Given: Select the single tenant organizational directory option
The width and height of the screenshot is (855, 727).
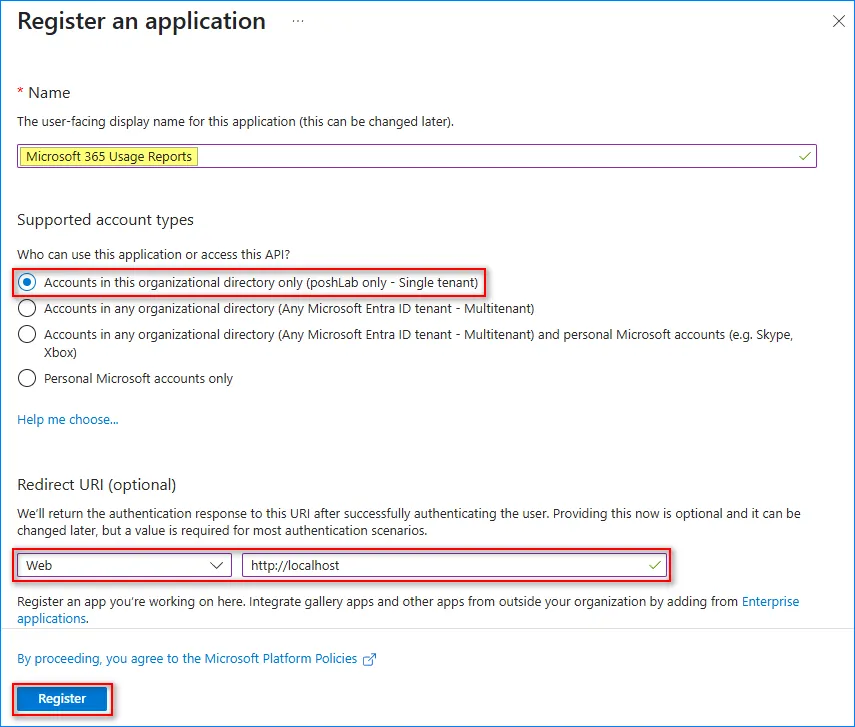Looking at the screenshot, I should (27, 283).
